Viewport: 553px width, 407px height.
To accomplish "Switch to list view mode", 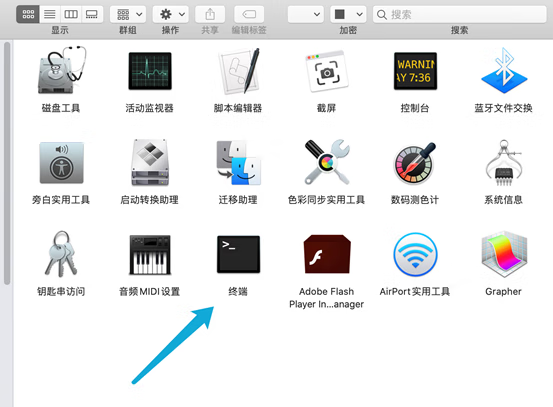I will [50, 14].
